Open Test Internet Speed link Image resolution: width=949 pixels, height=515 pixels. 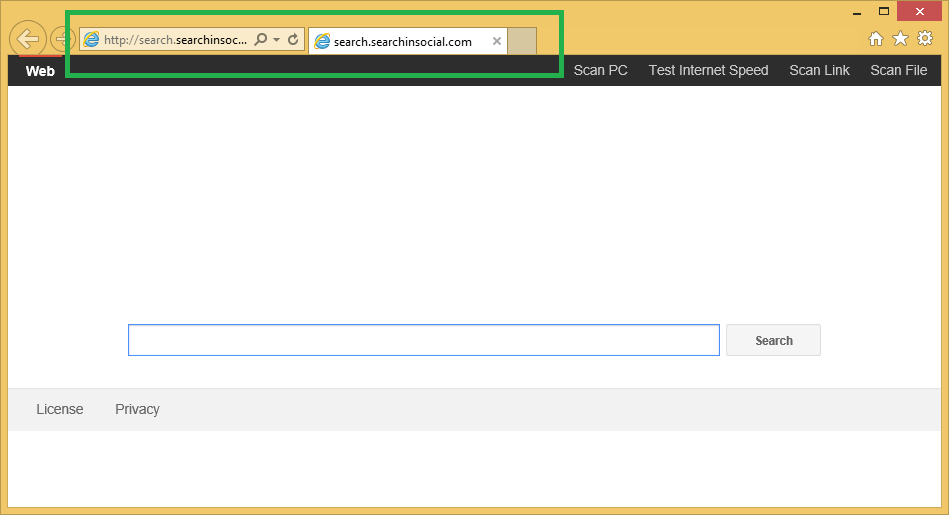(708, 70)
